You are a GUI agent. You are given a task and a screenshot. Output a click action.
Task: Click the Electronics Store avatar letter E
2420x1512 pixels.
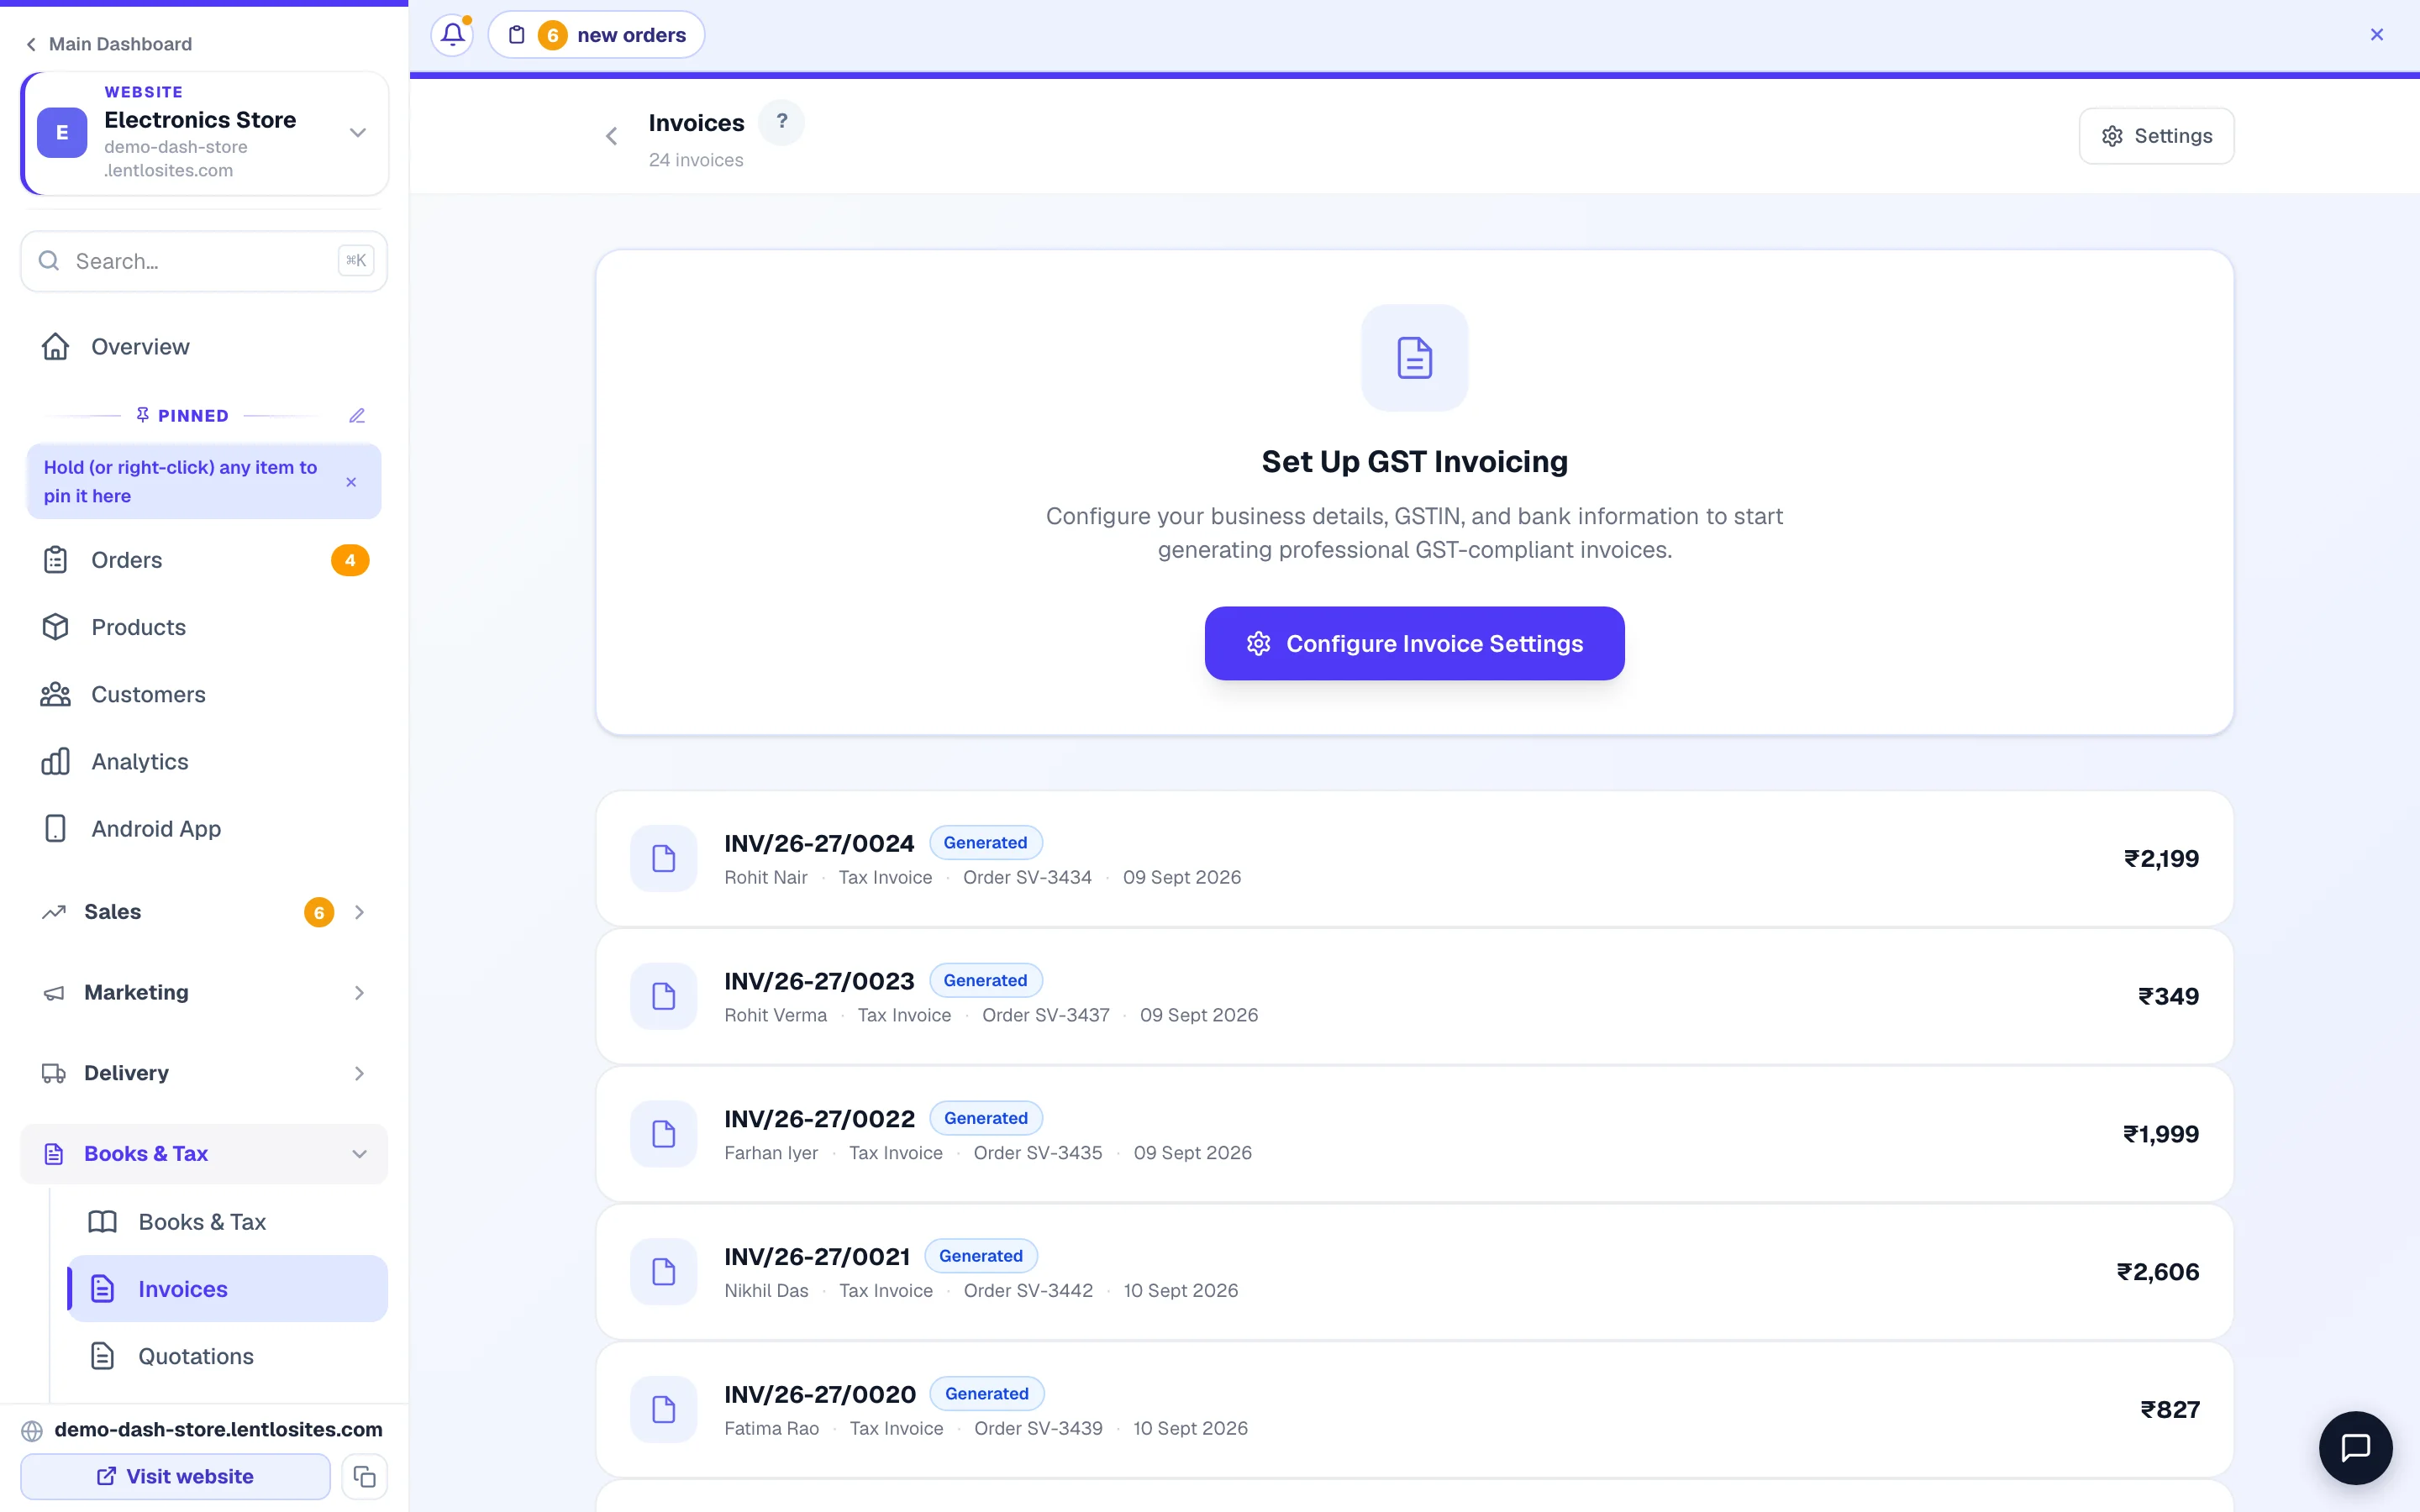click(62, 133)
